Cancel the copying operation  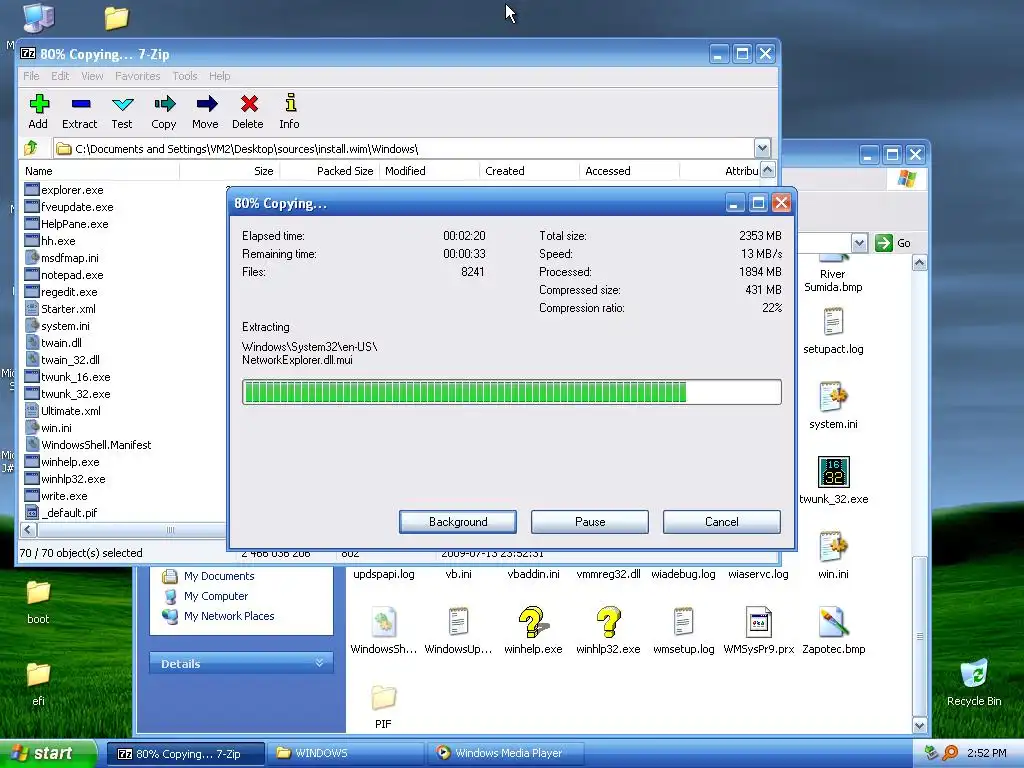click(722, 522)
